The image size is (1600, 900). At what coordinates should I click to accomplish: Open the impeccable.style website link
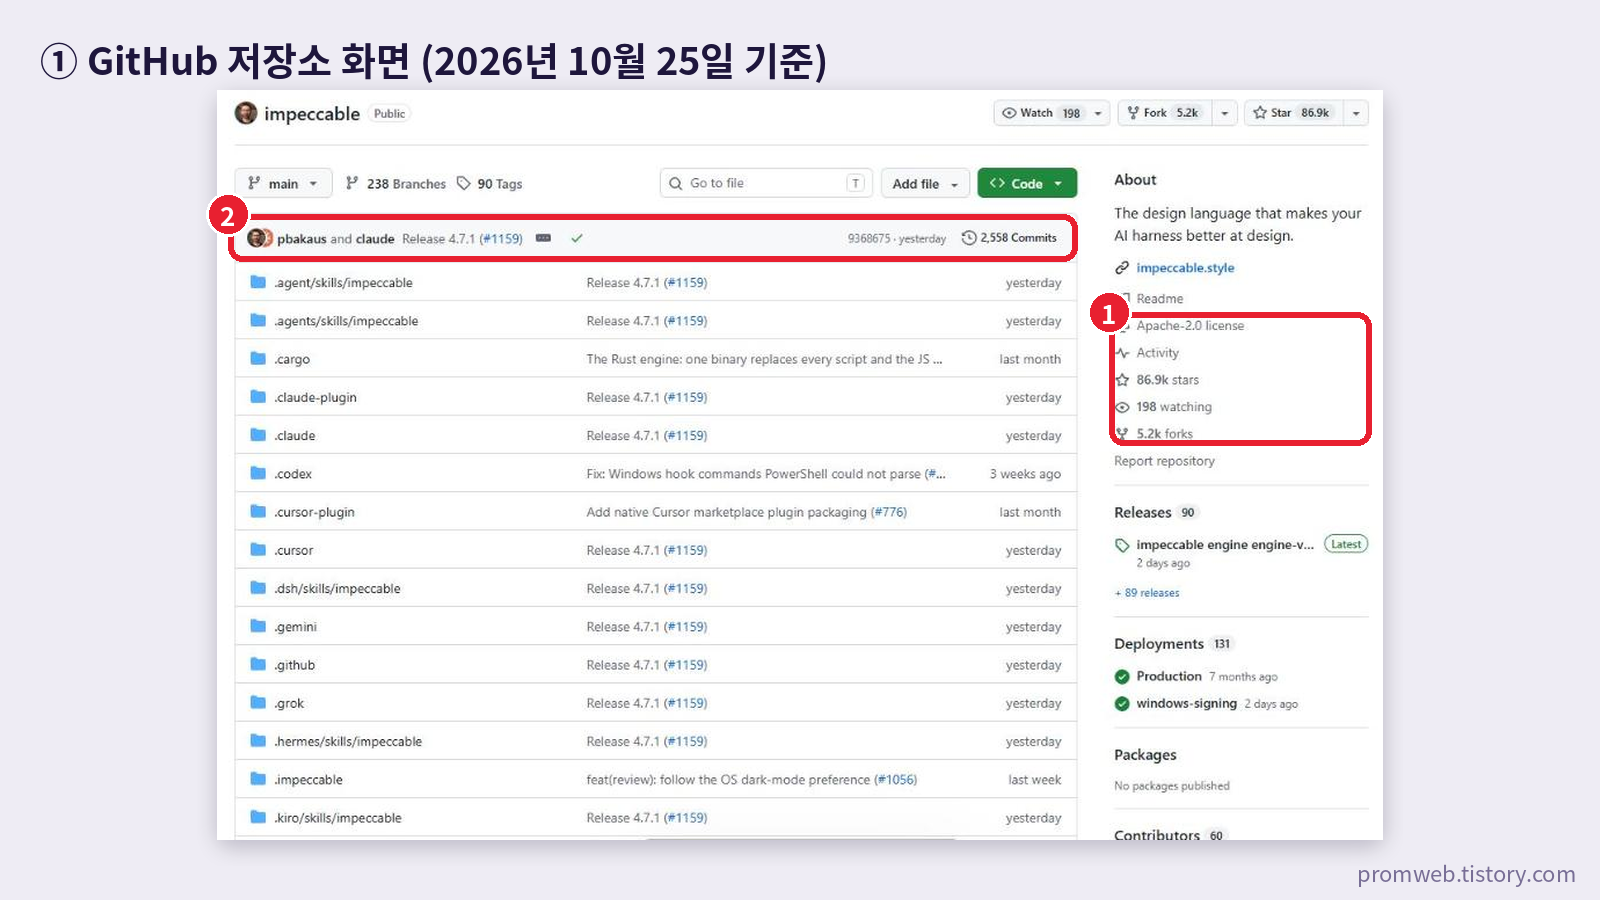1185,268
